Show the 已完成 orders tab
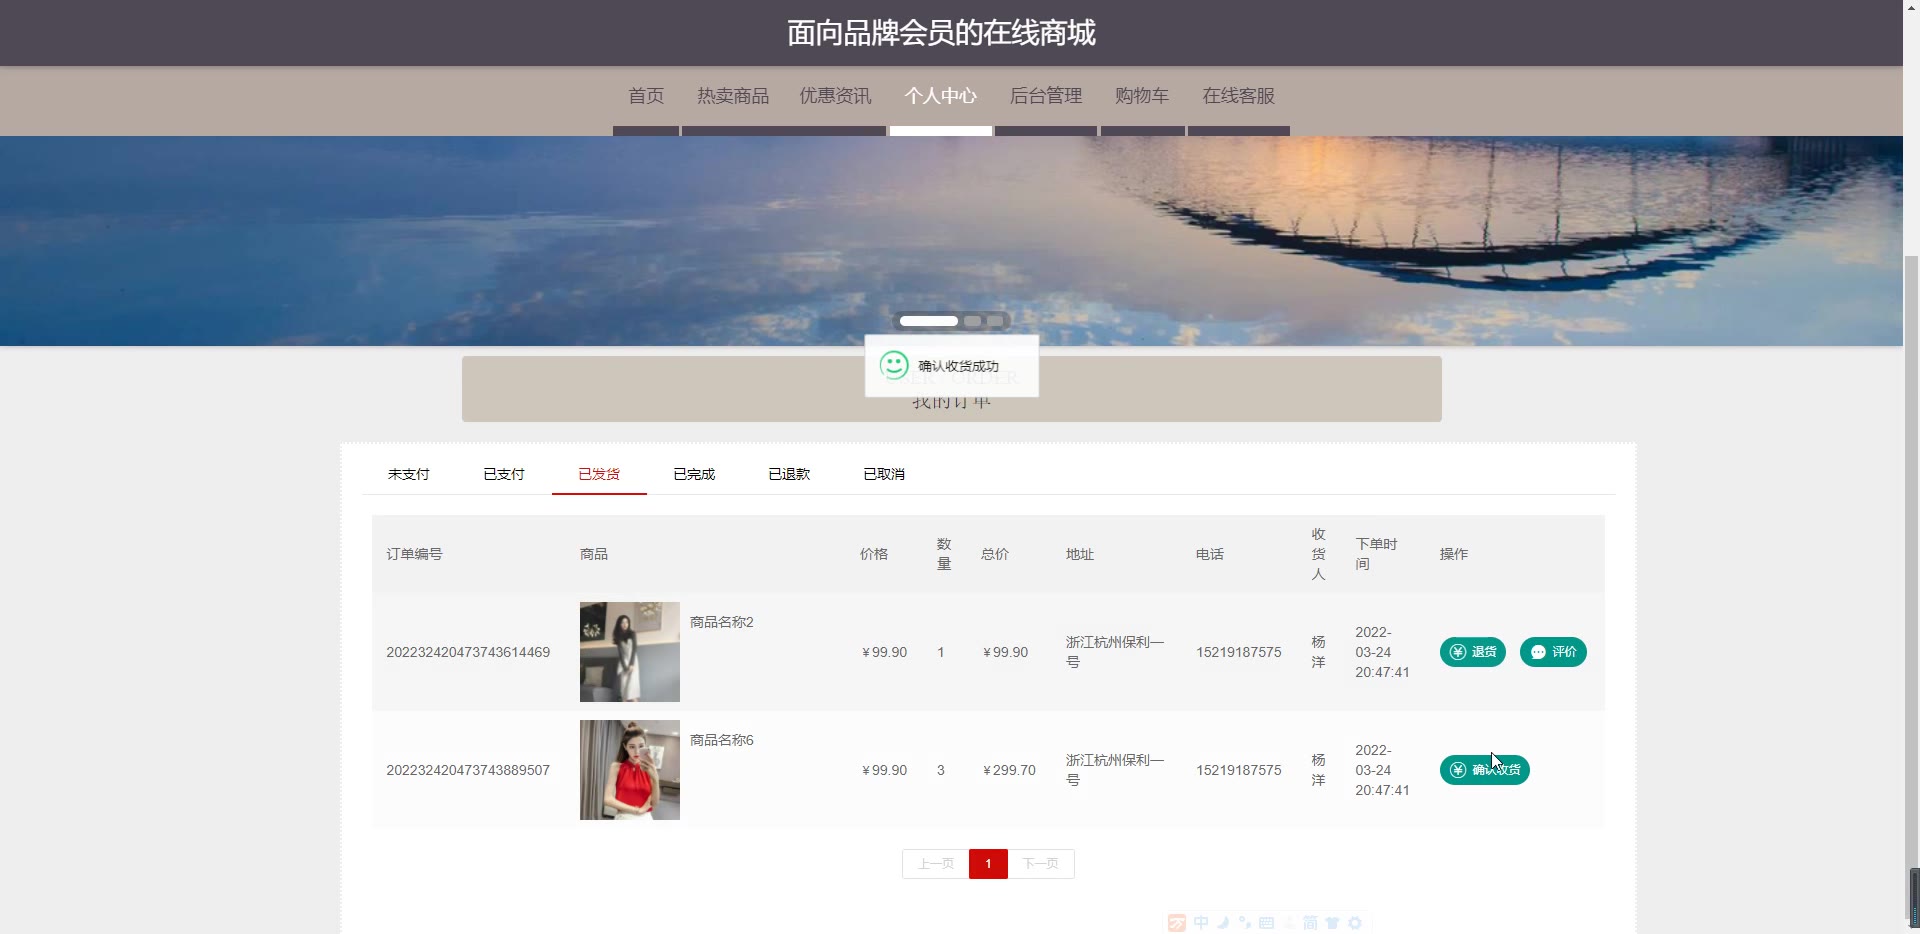 click(694, 474)
